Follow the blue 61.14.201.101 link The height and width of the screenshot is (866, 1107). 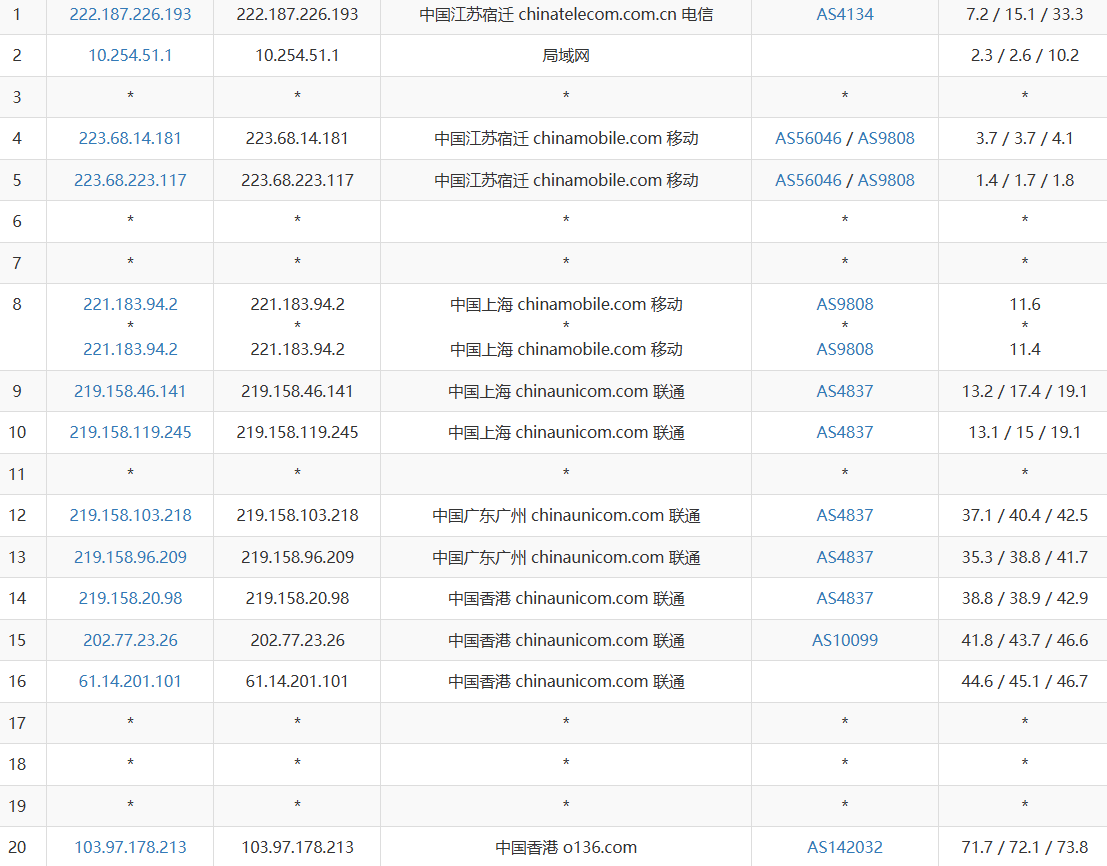tap(130, 681)
